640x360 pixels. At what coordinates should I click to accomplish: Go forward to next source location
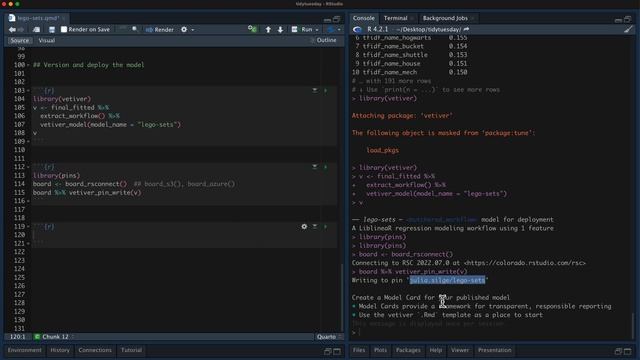pos(20,29)
